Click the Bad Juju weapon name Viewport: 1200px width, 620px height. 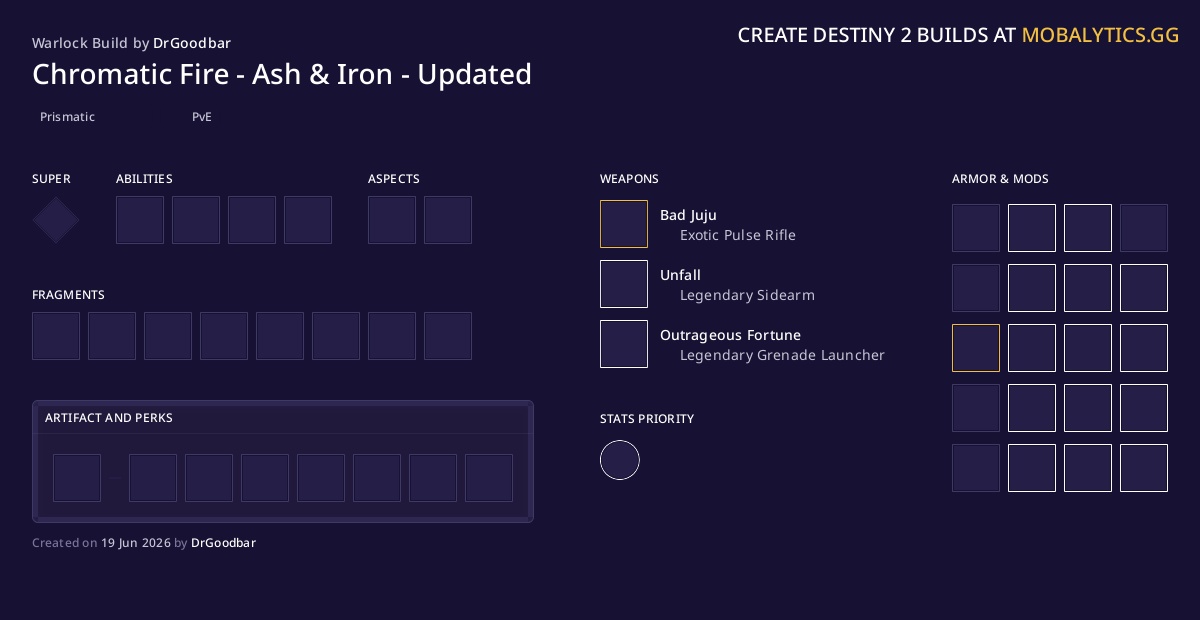coord(688,215)
